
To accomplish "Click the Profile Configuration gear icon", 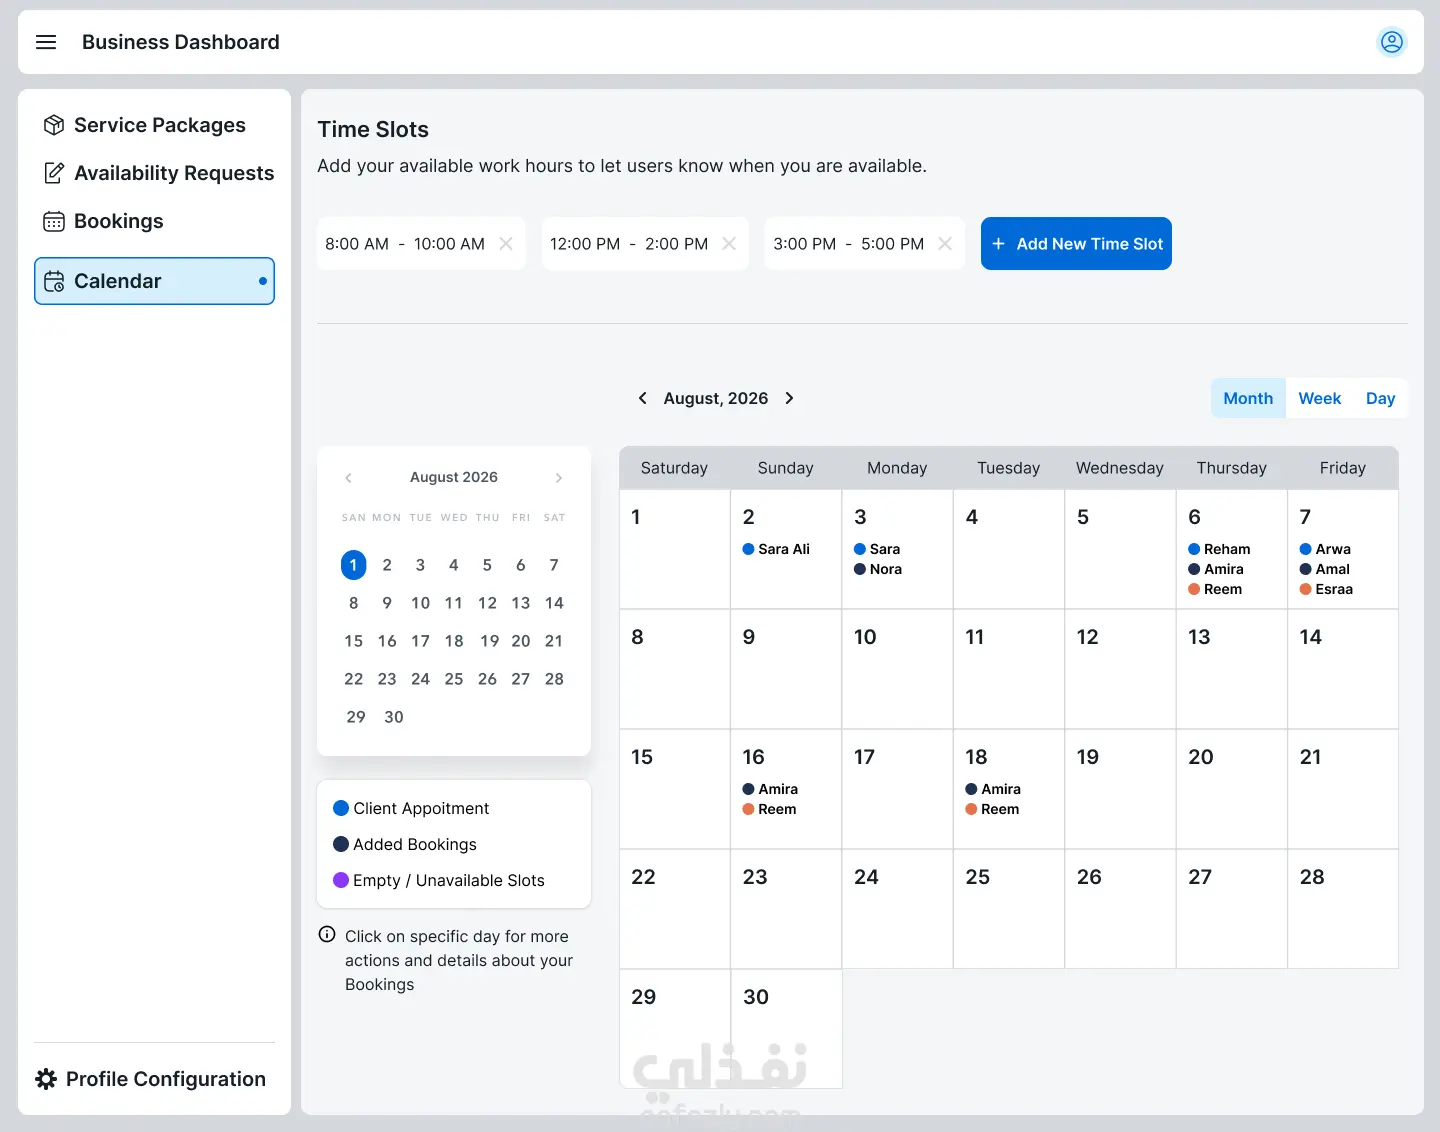I will [46, 1079].
